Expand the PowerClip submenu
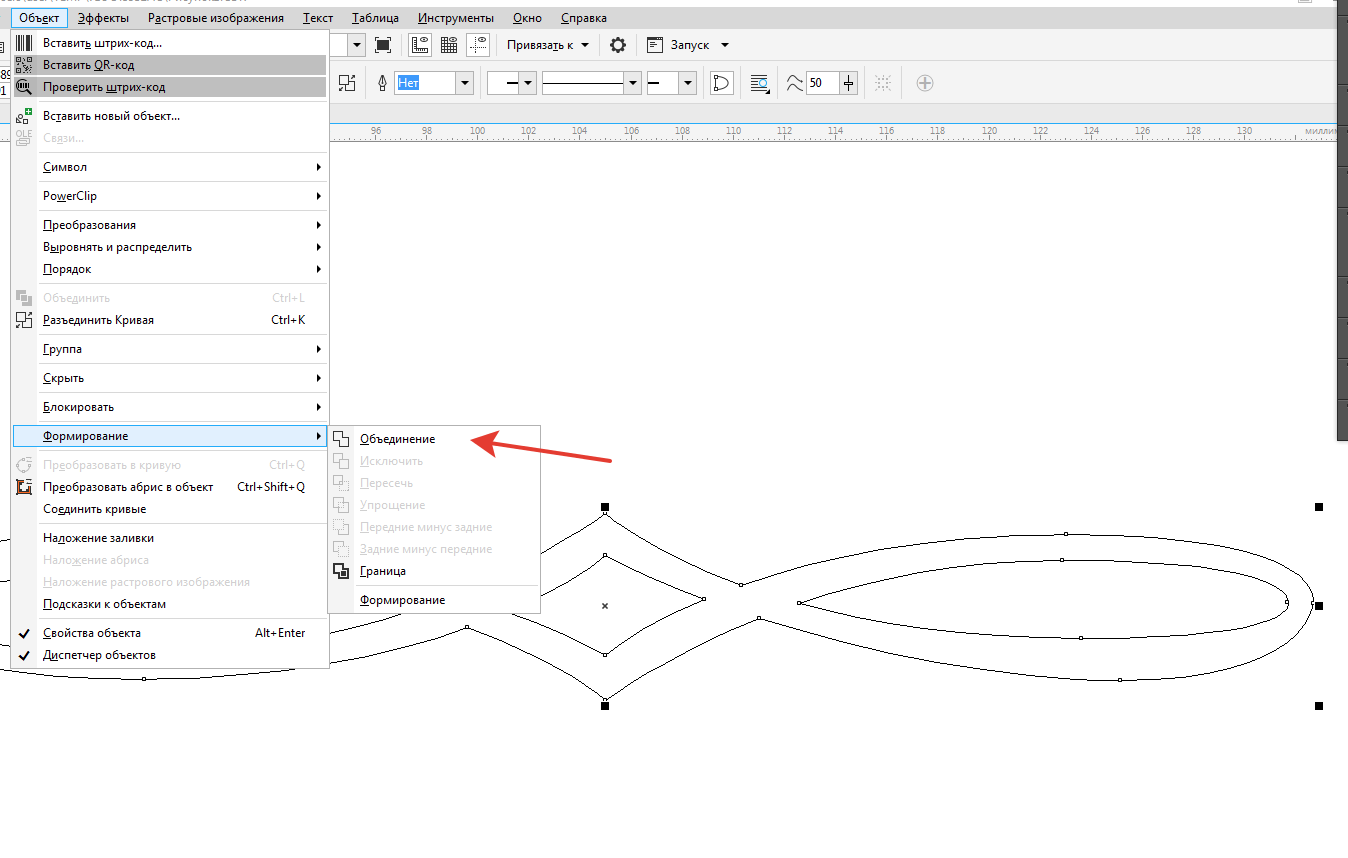Image resolution: width=1348 pixels, height=858 pixels. [x=170, y=196]
